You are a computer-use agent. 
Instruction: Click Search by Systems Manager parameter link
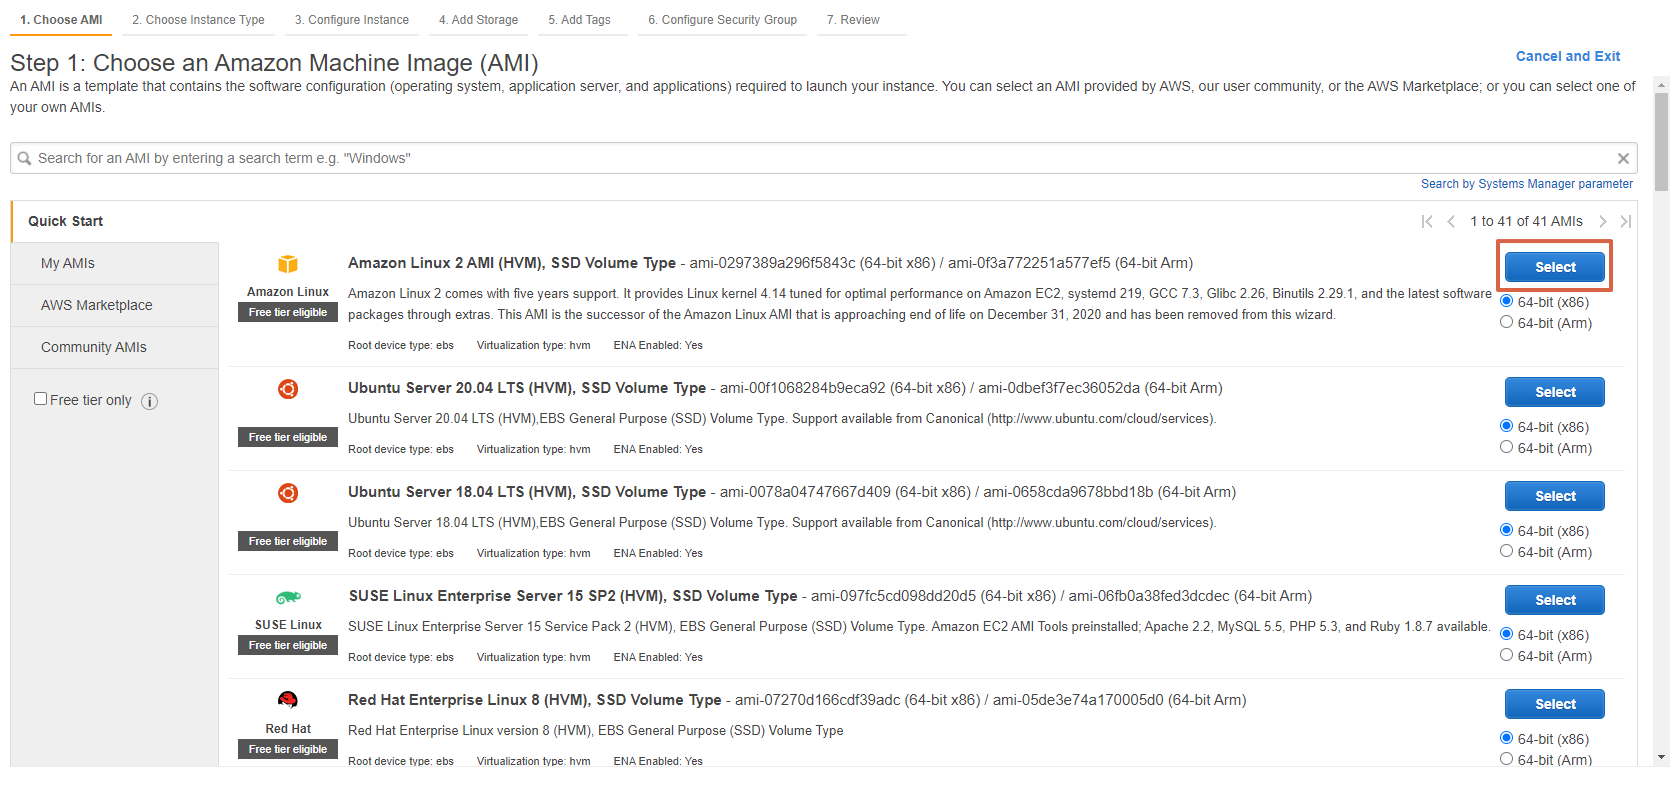tap(1526, 184)
